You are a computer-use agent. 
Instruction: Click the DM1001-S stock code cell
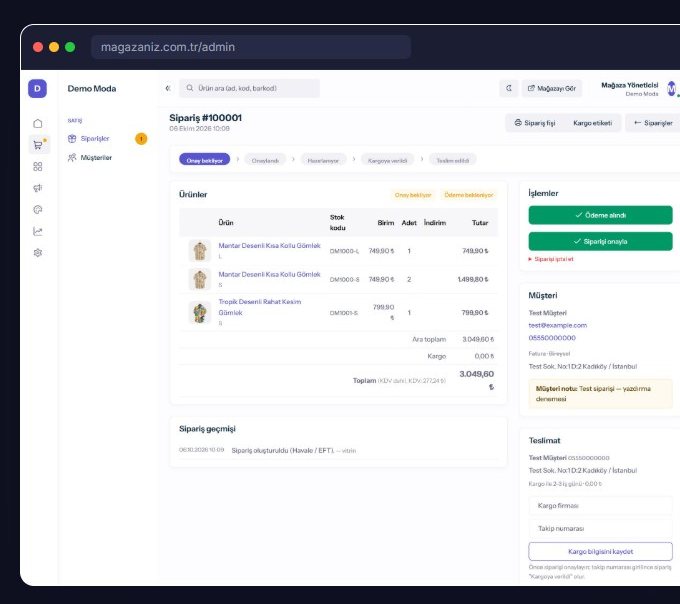coord(343,313)
